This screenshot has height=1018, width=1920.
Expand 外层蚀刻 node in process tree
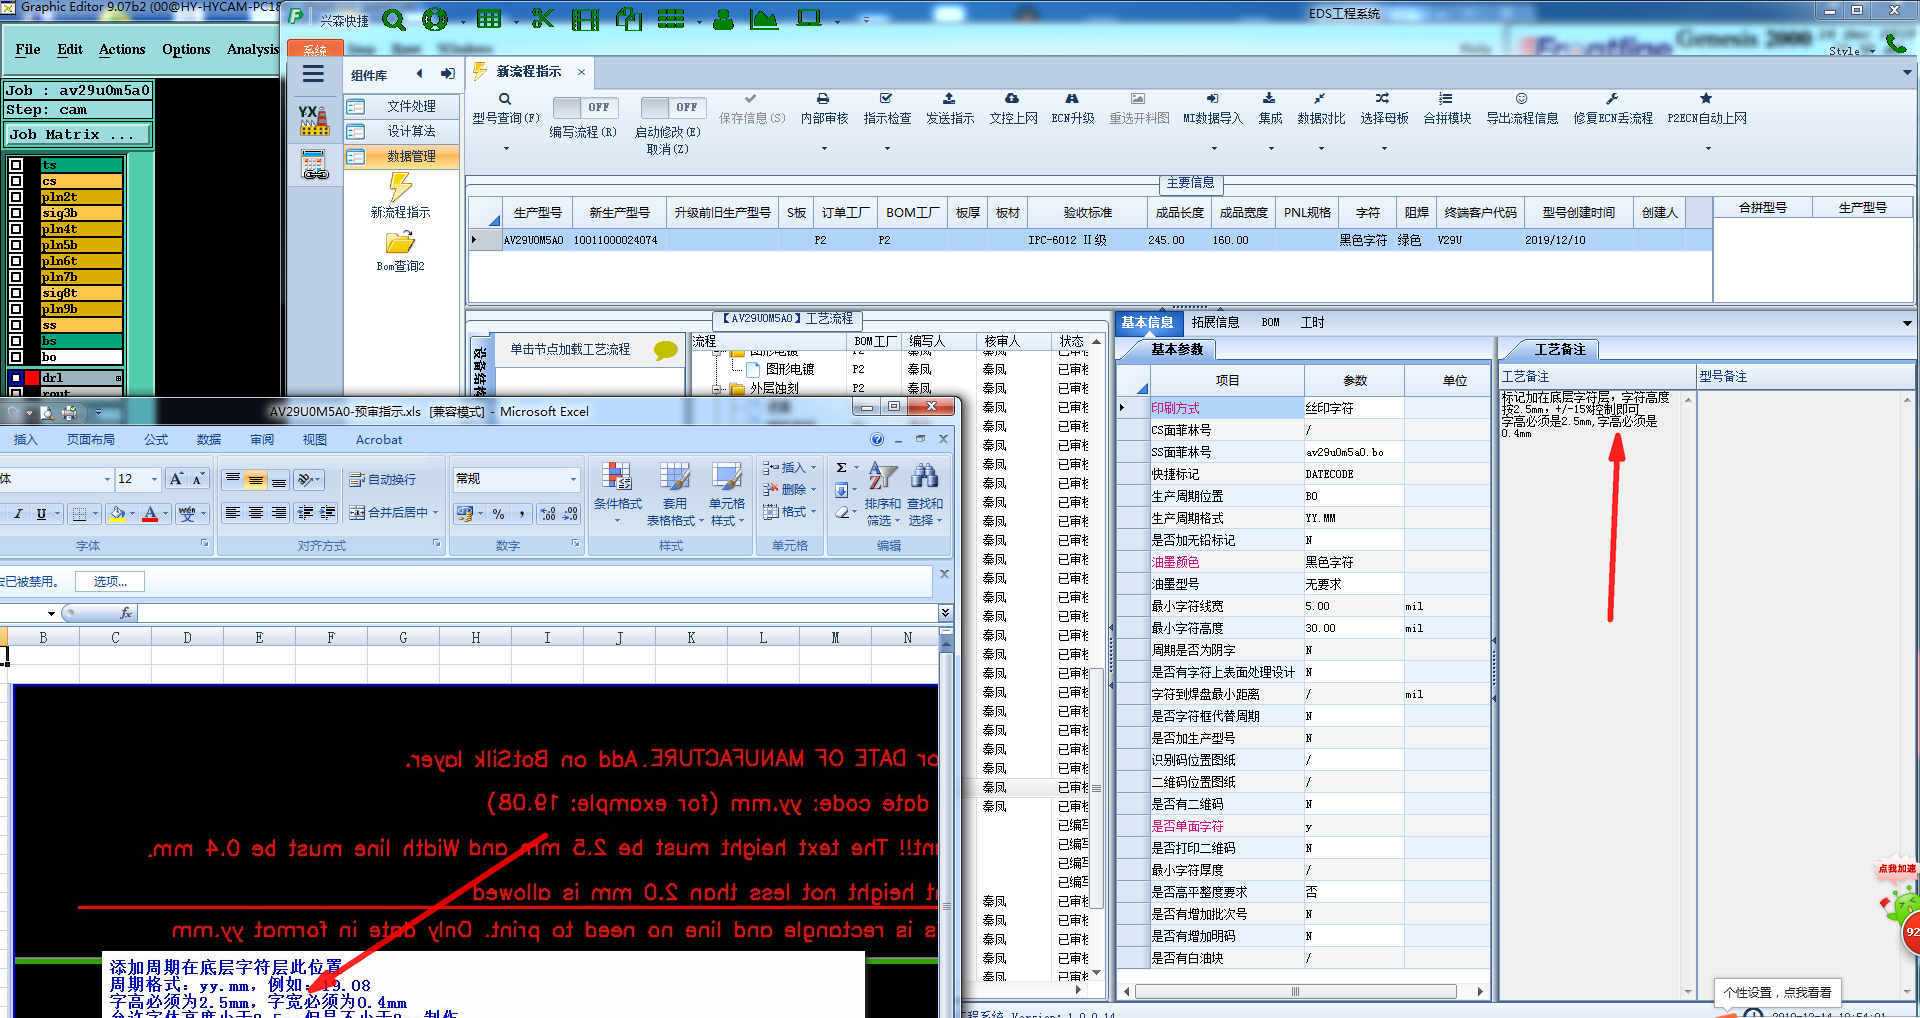coord(717,388)
